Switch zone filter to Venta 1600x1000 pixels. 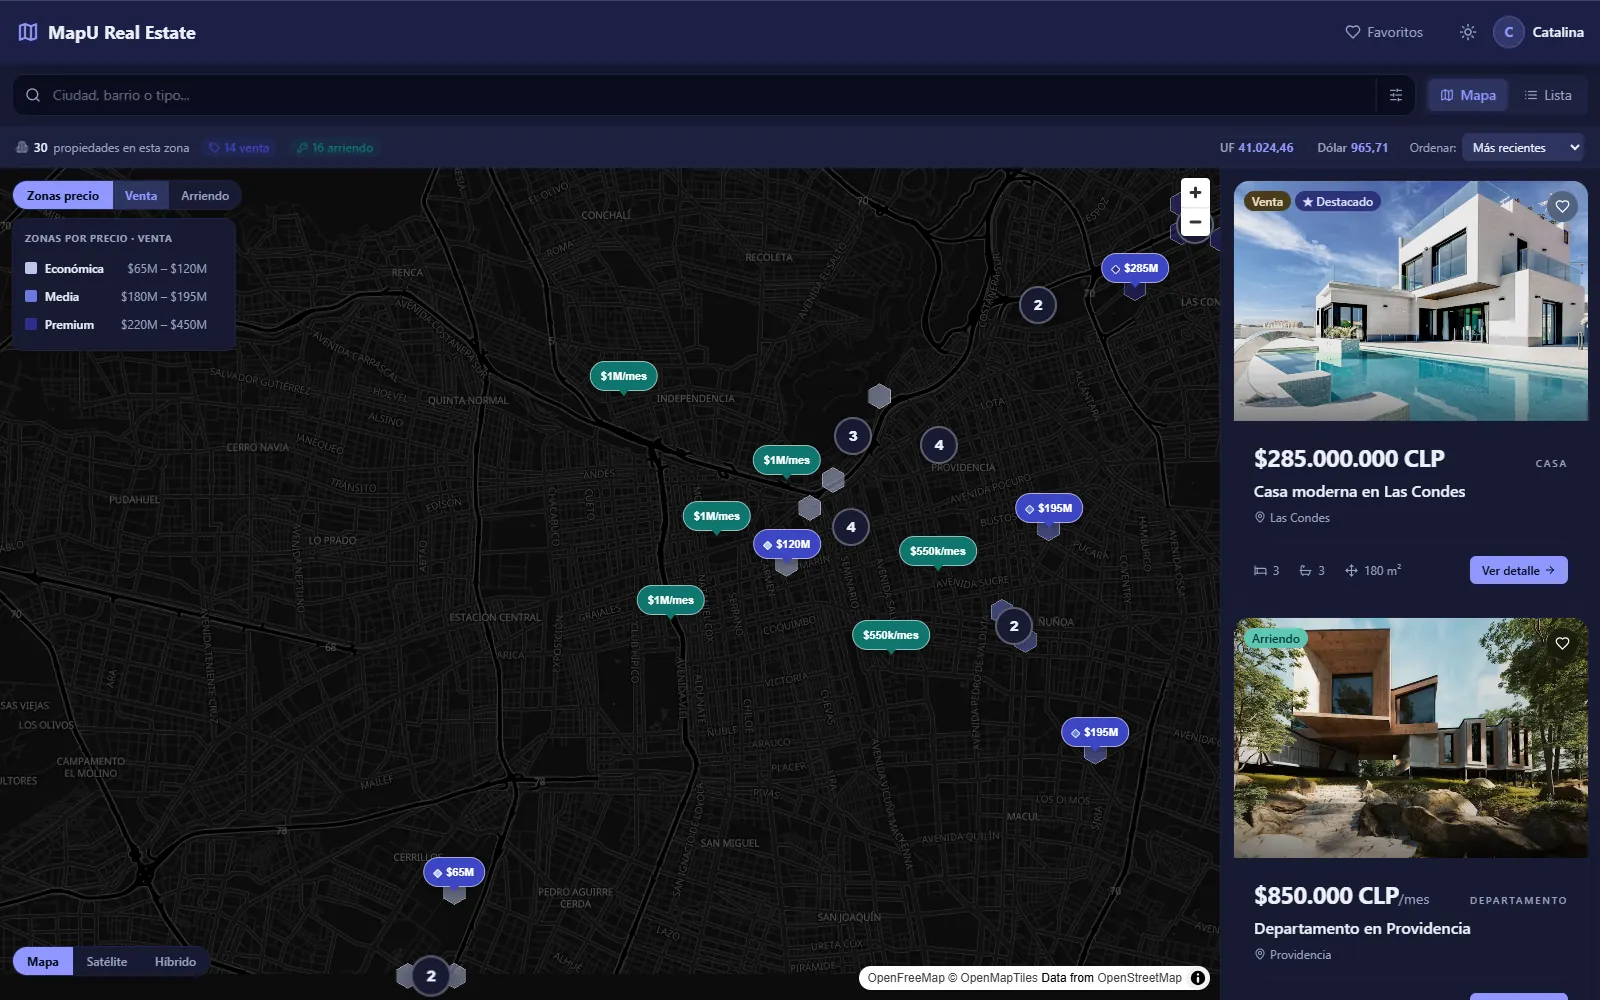pyautogui.click(x=141, y=196)
